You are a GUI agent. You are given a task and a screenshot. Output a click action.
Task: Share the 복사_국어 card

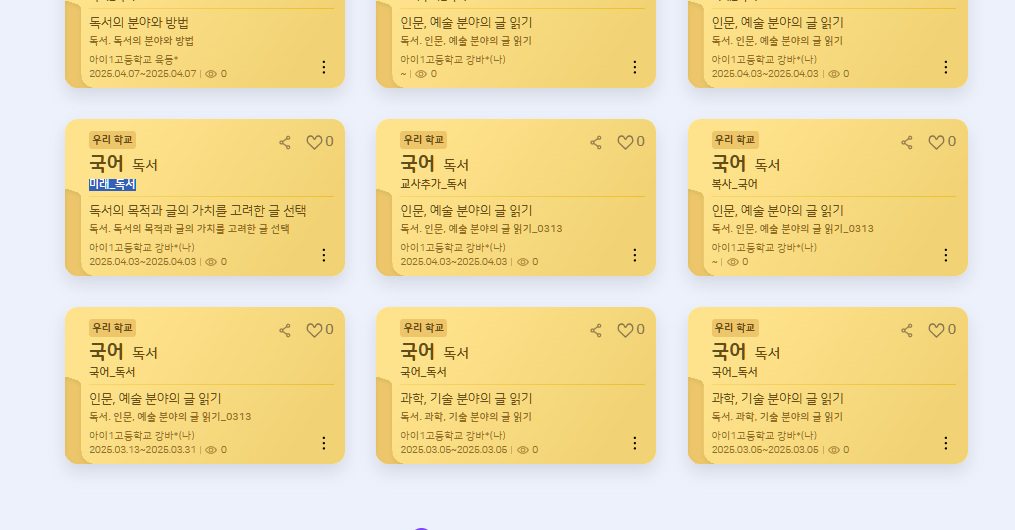907,142
